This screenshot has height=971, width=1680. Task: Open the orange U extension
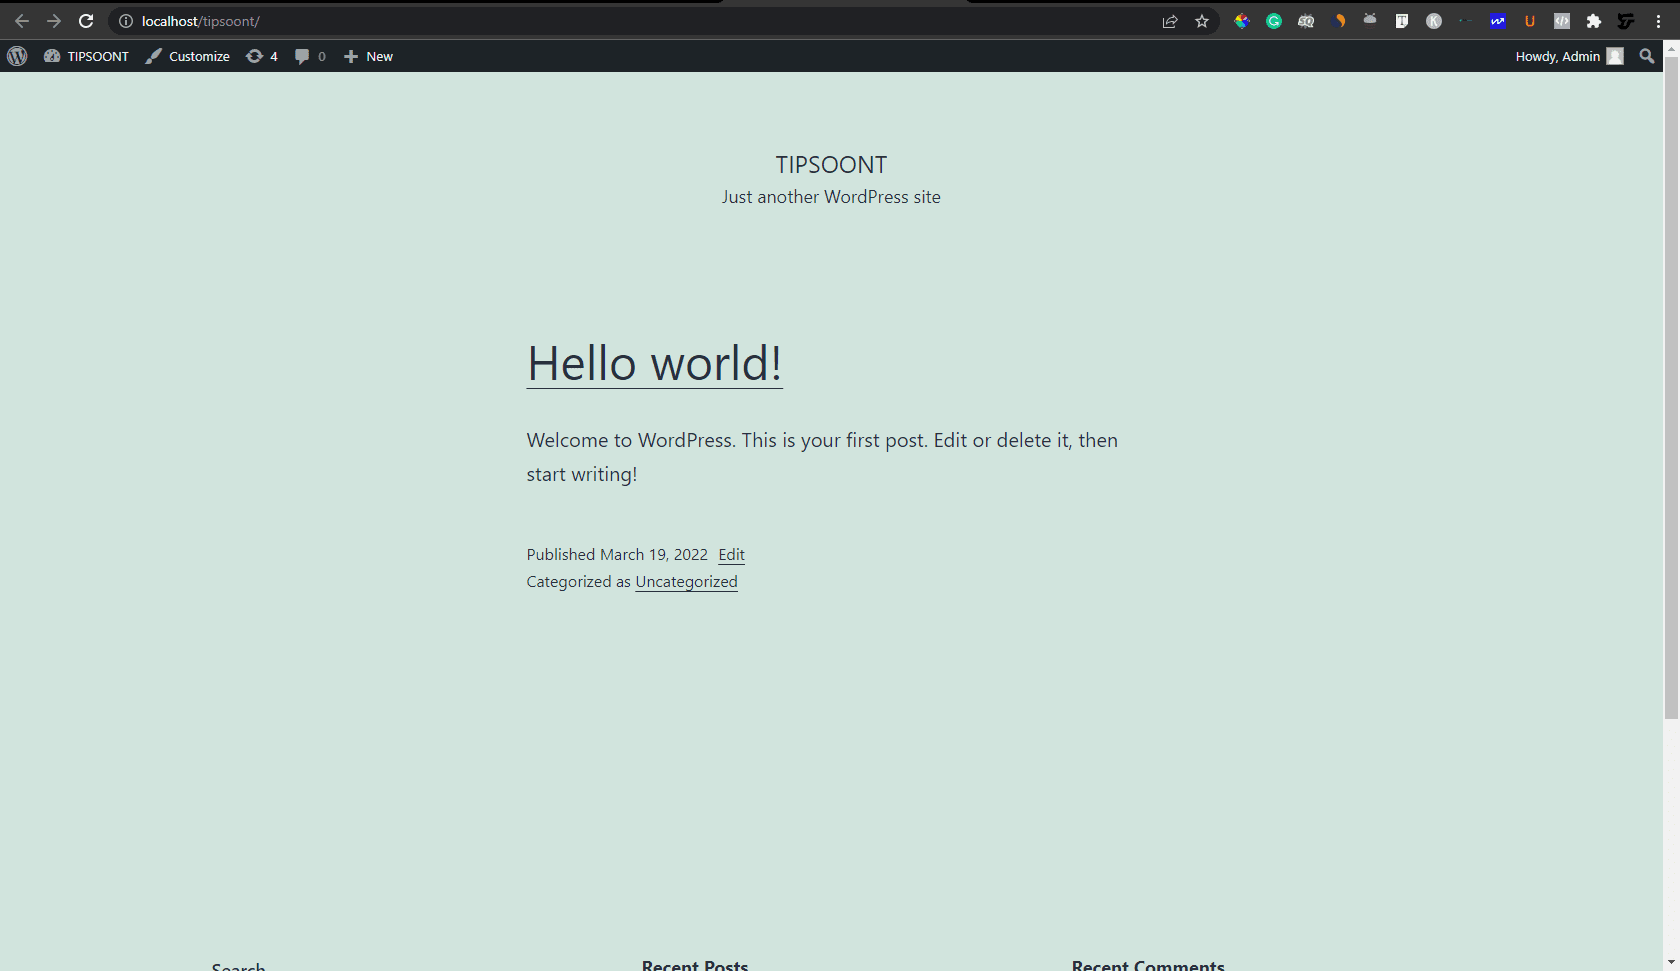[x=1529, y=21]
